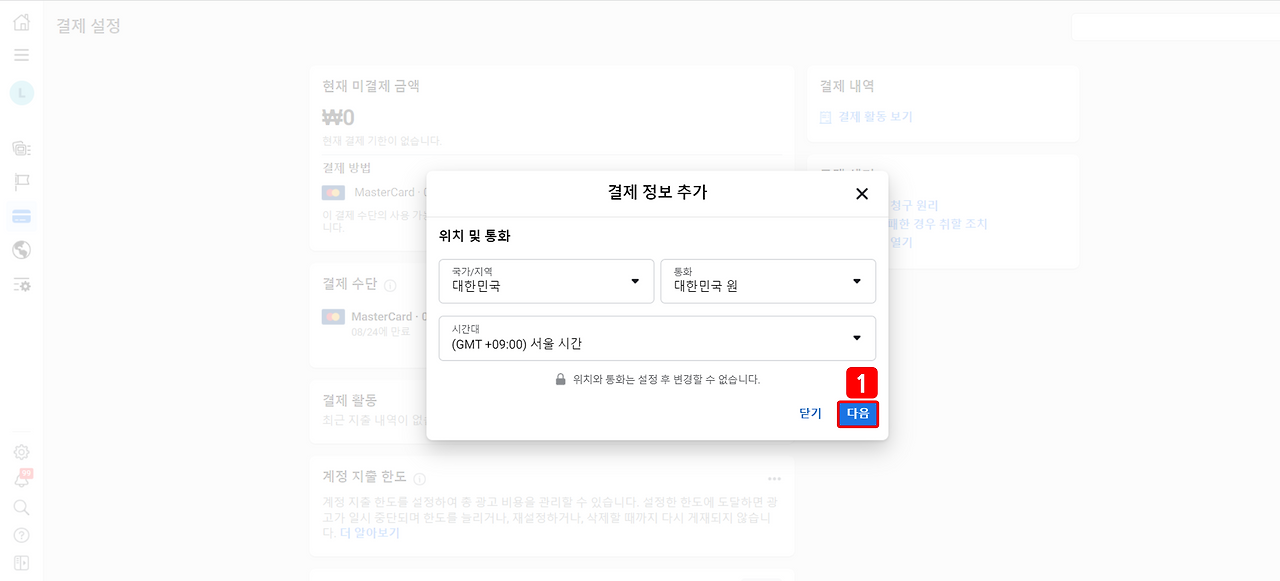The width and height of the screenshot is (1280, 581).
Task: Open the search icon in the sidebar
Action: (20, 507)
